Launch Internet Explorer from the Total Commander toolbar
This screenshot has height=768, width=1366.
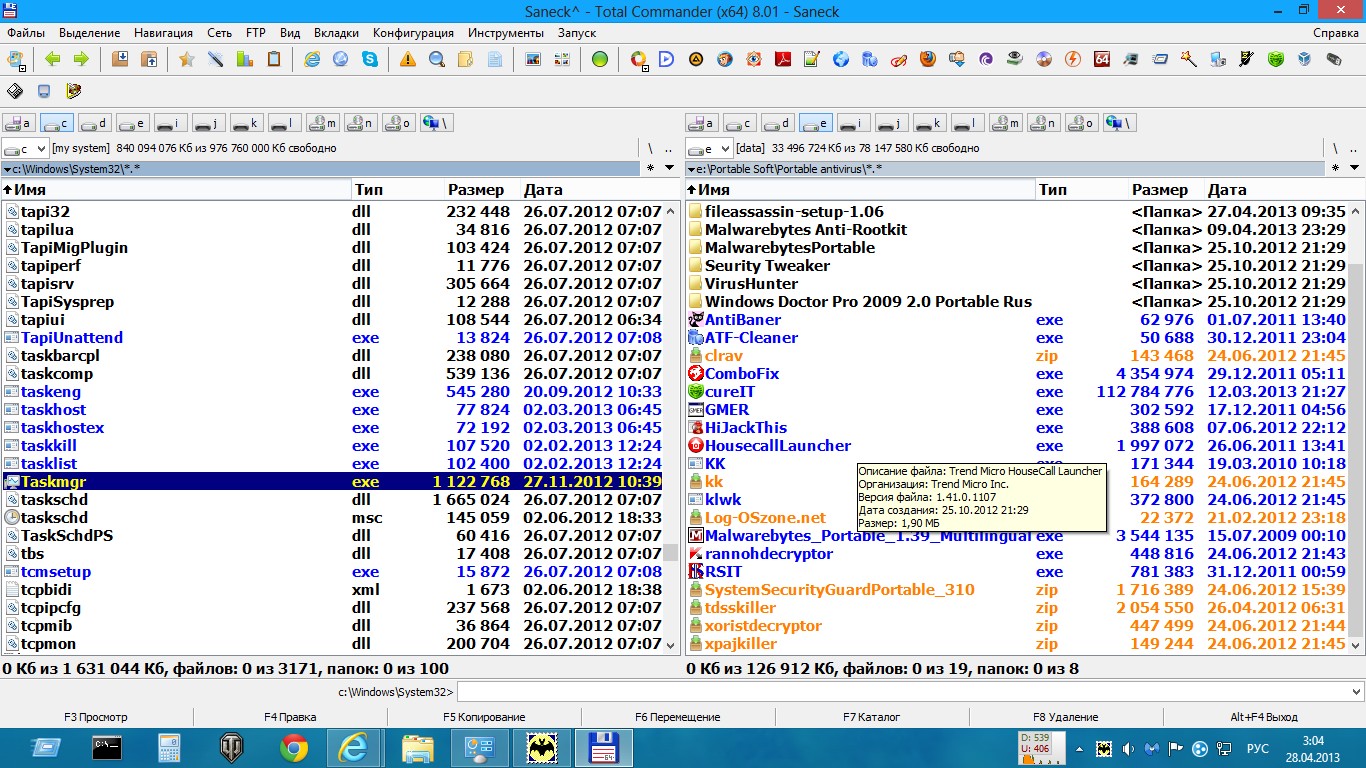[x=312, y=59]
